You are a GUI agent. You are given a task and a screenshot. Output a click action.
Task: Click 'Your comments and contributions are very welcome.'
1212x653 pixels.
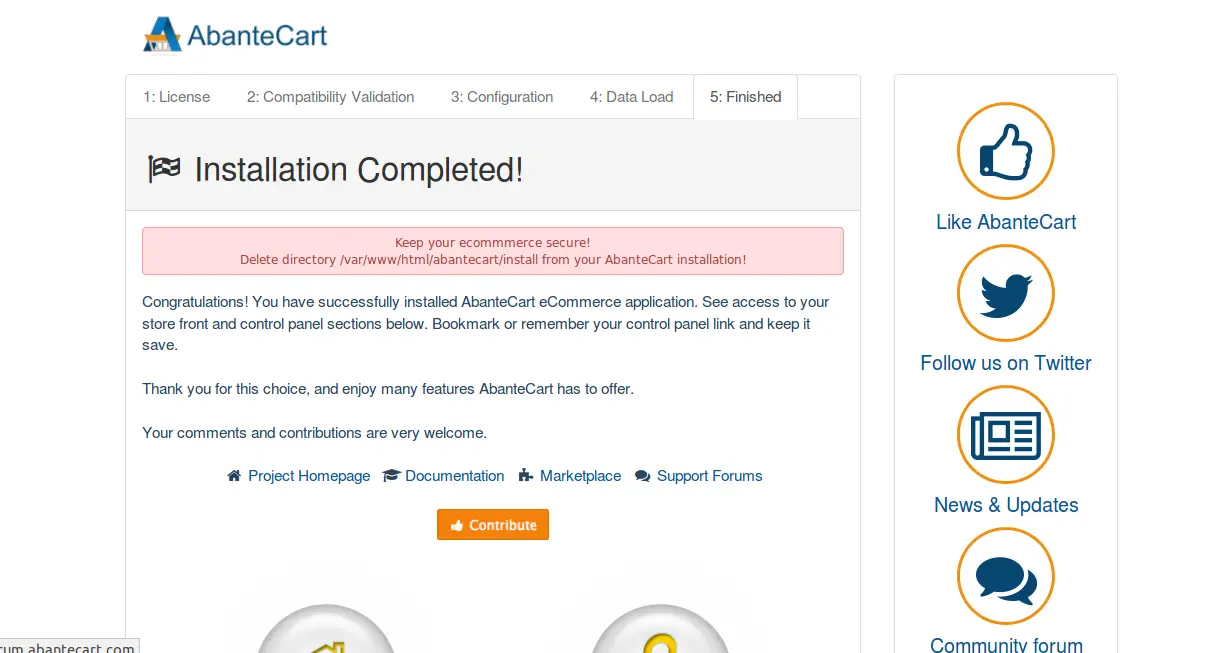click(315, 433)
